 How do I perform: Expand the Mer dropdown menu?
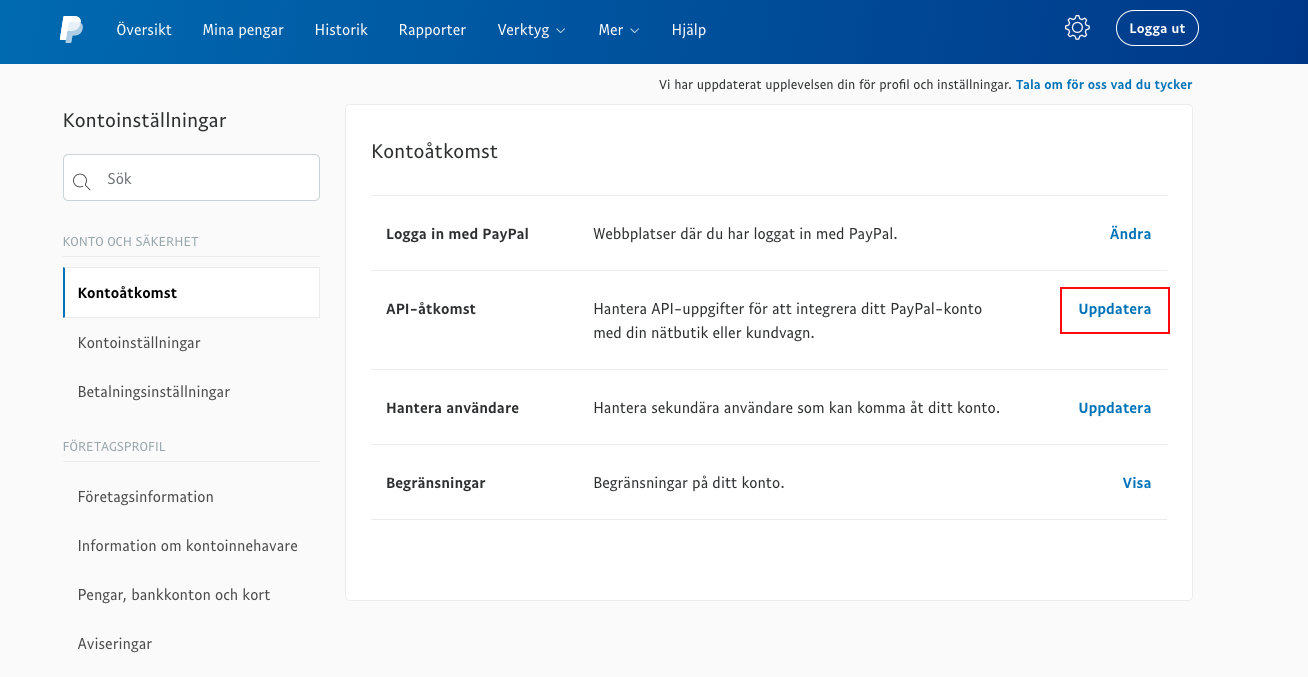(x=619, y=30)
